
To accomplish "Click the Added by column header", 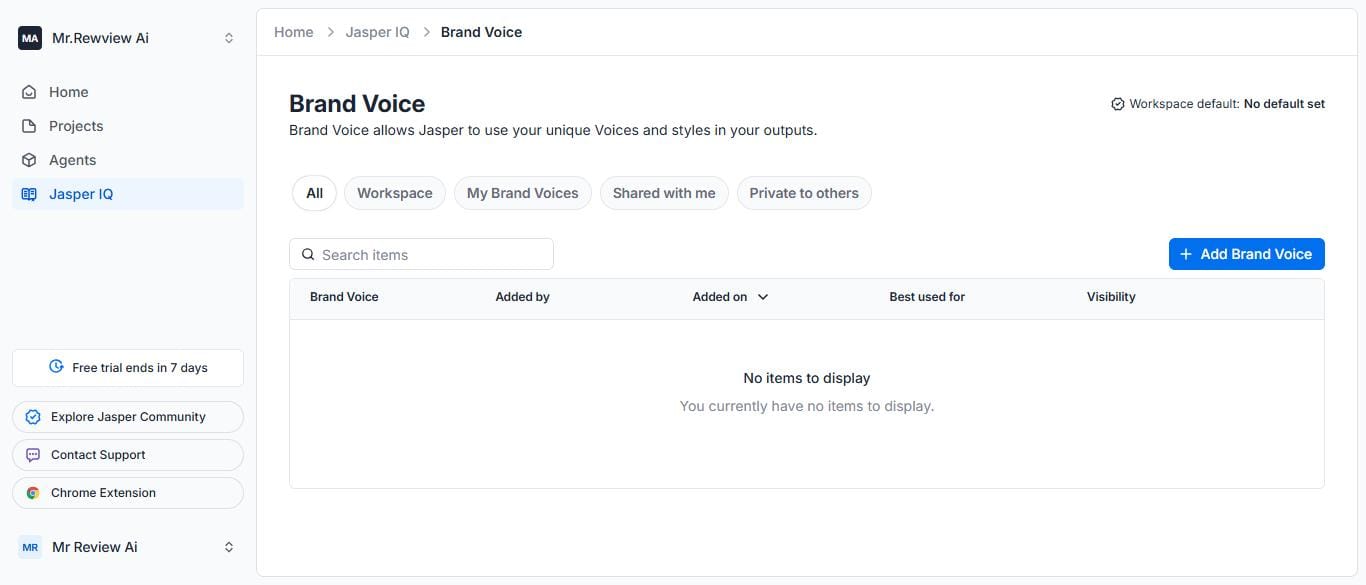I will [523, 297].
